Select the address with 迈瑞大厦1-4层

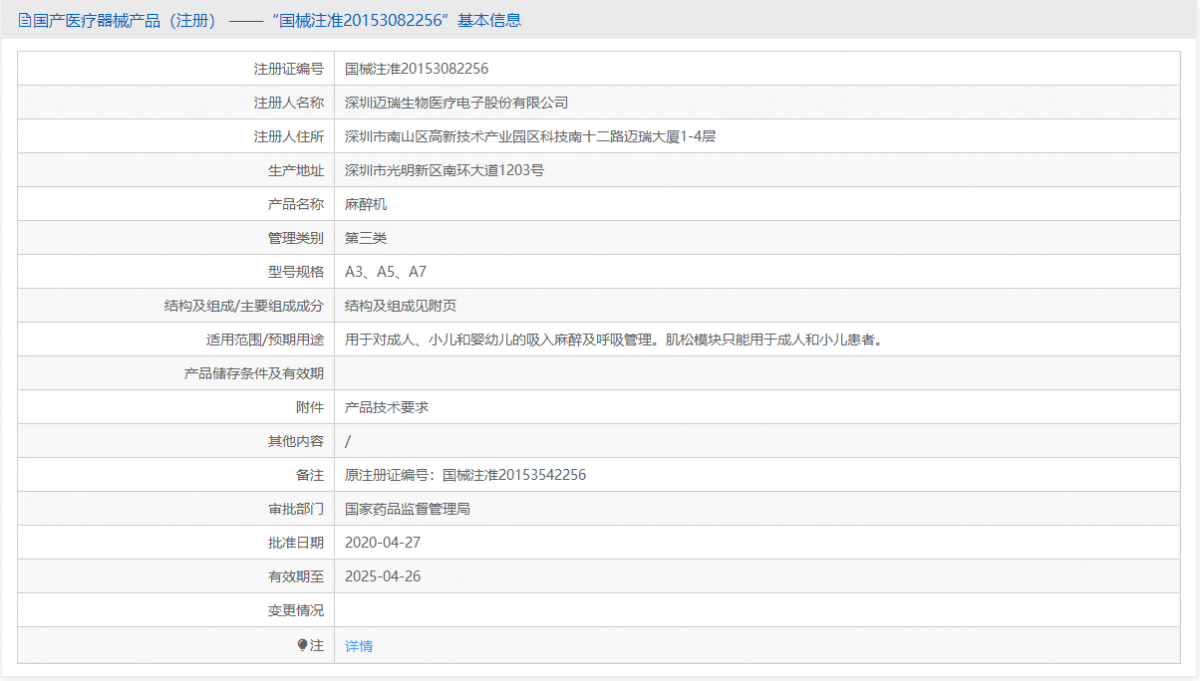[530, 137]
